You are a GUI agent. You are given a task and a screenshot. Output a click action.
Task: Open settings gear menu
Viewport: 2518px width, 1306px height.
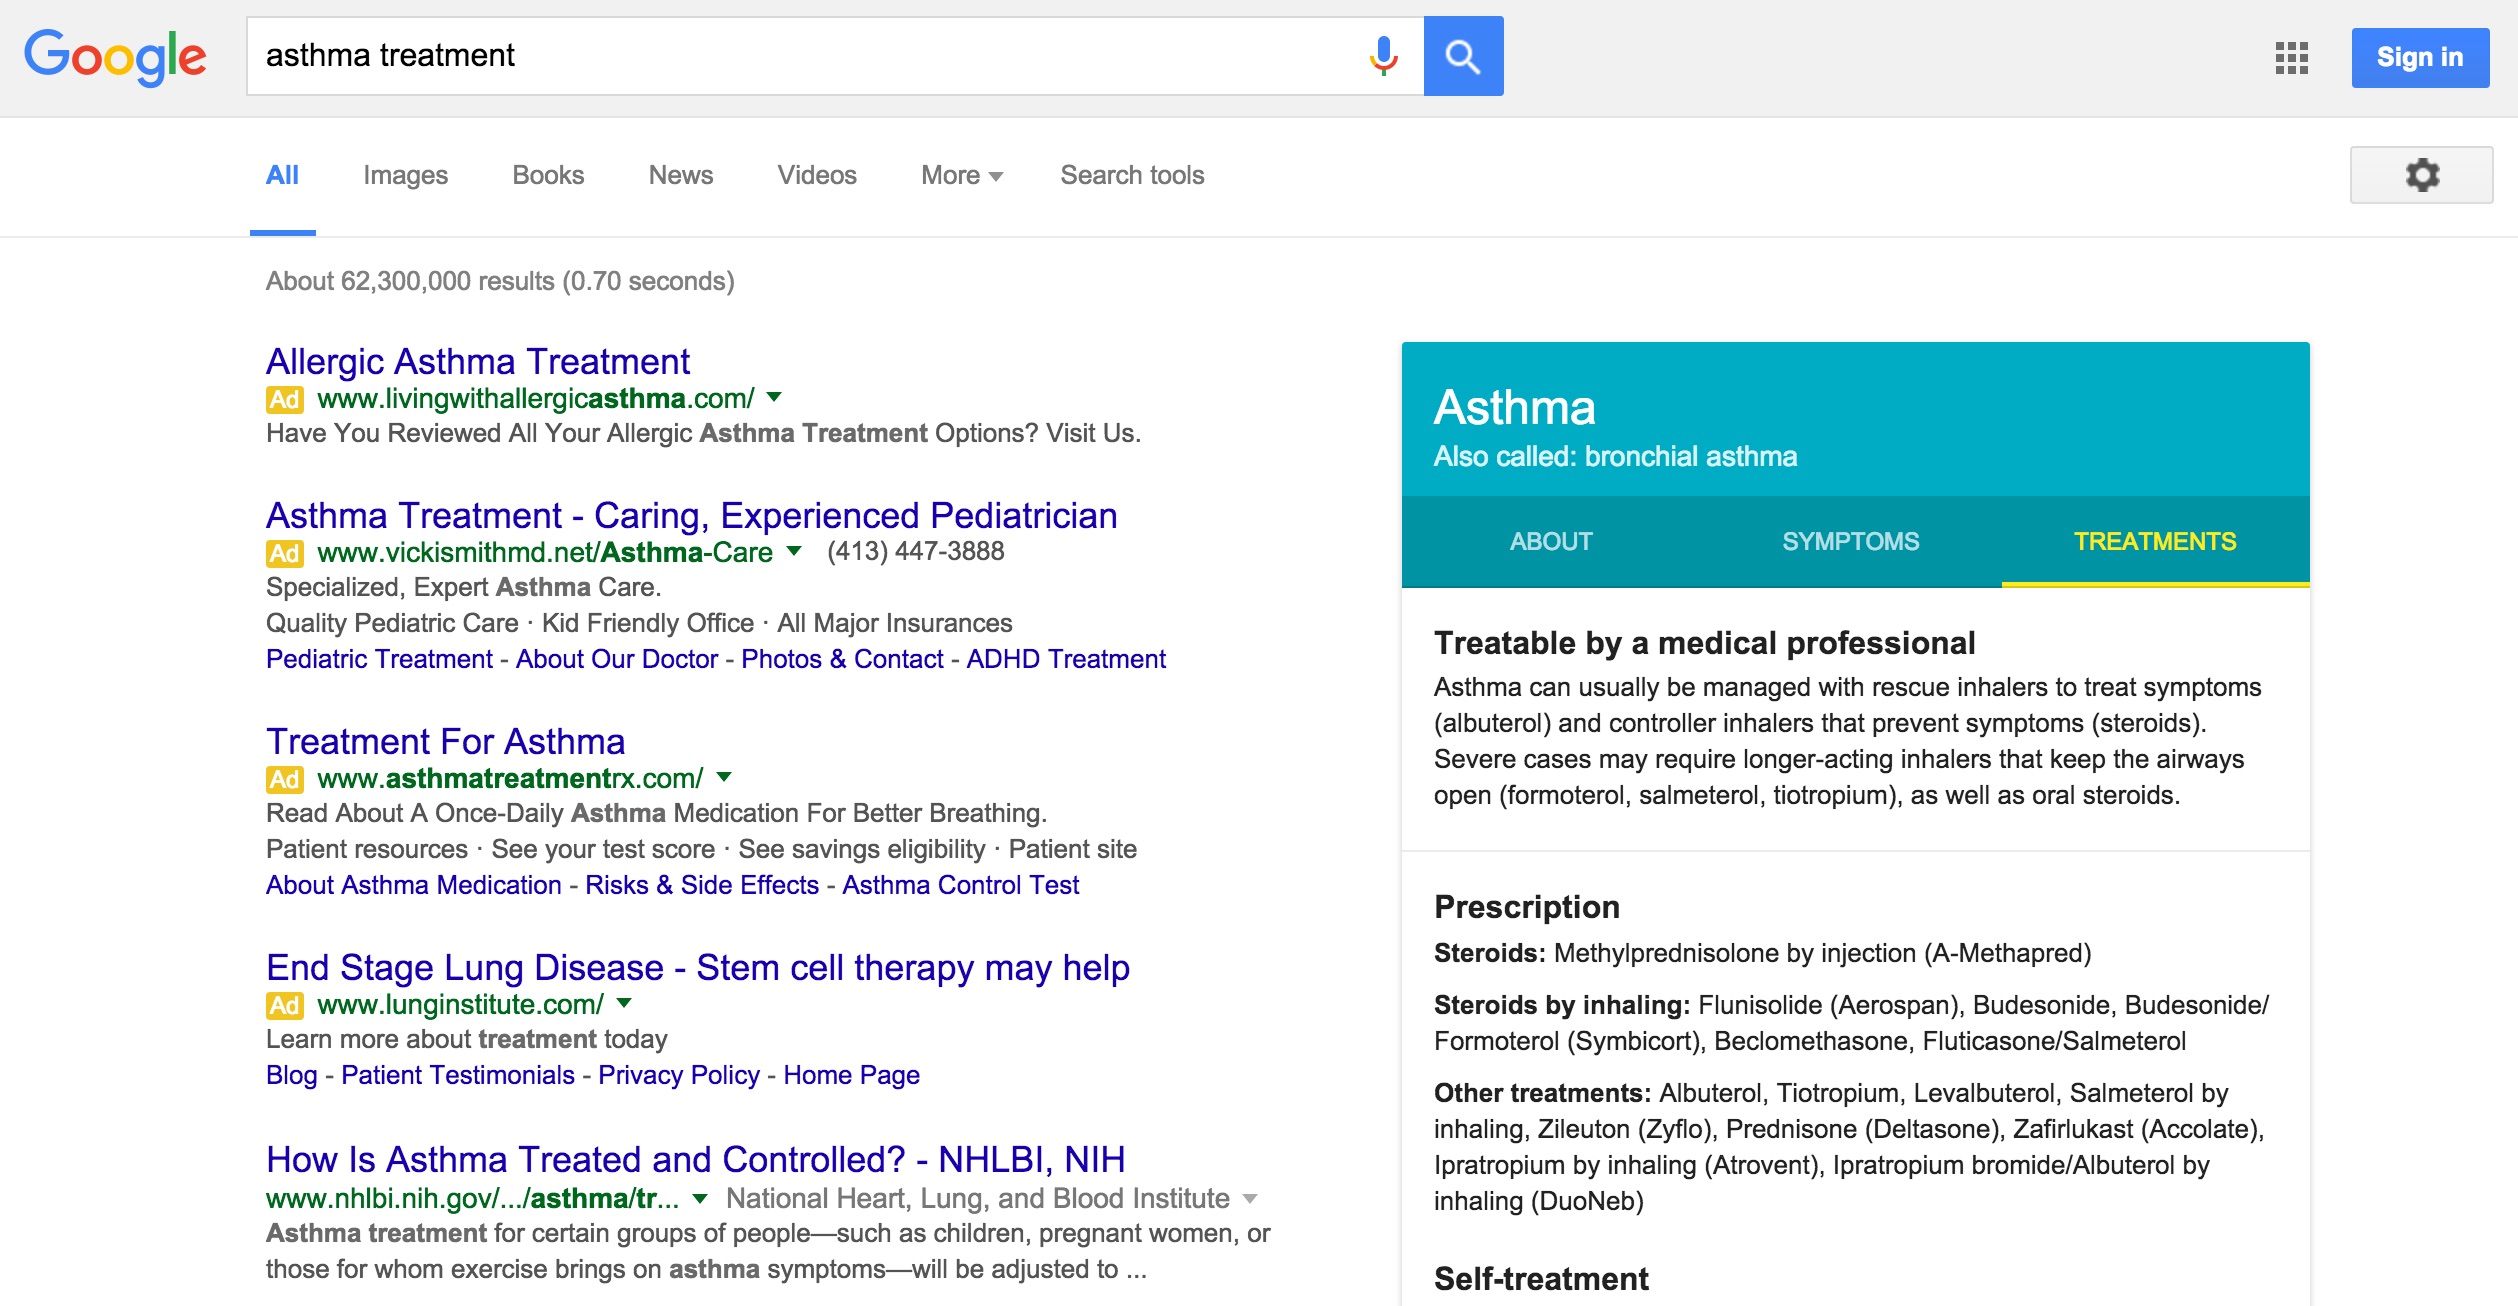(x=2421, y=175)
